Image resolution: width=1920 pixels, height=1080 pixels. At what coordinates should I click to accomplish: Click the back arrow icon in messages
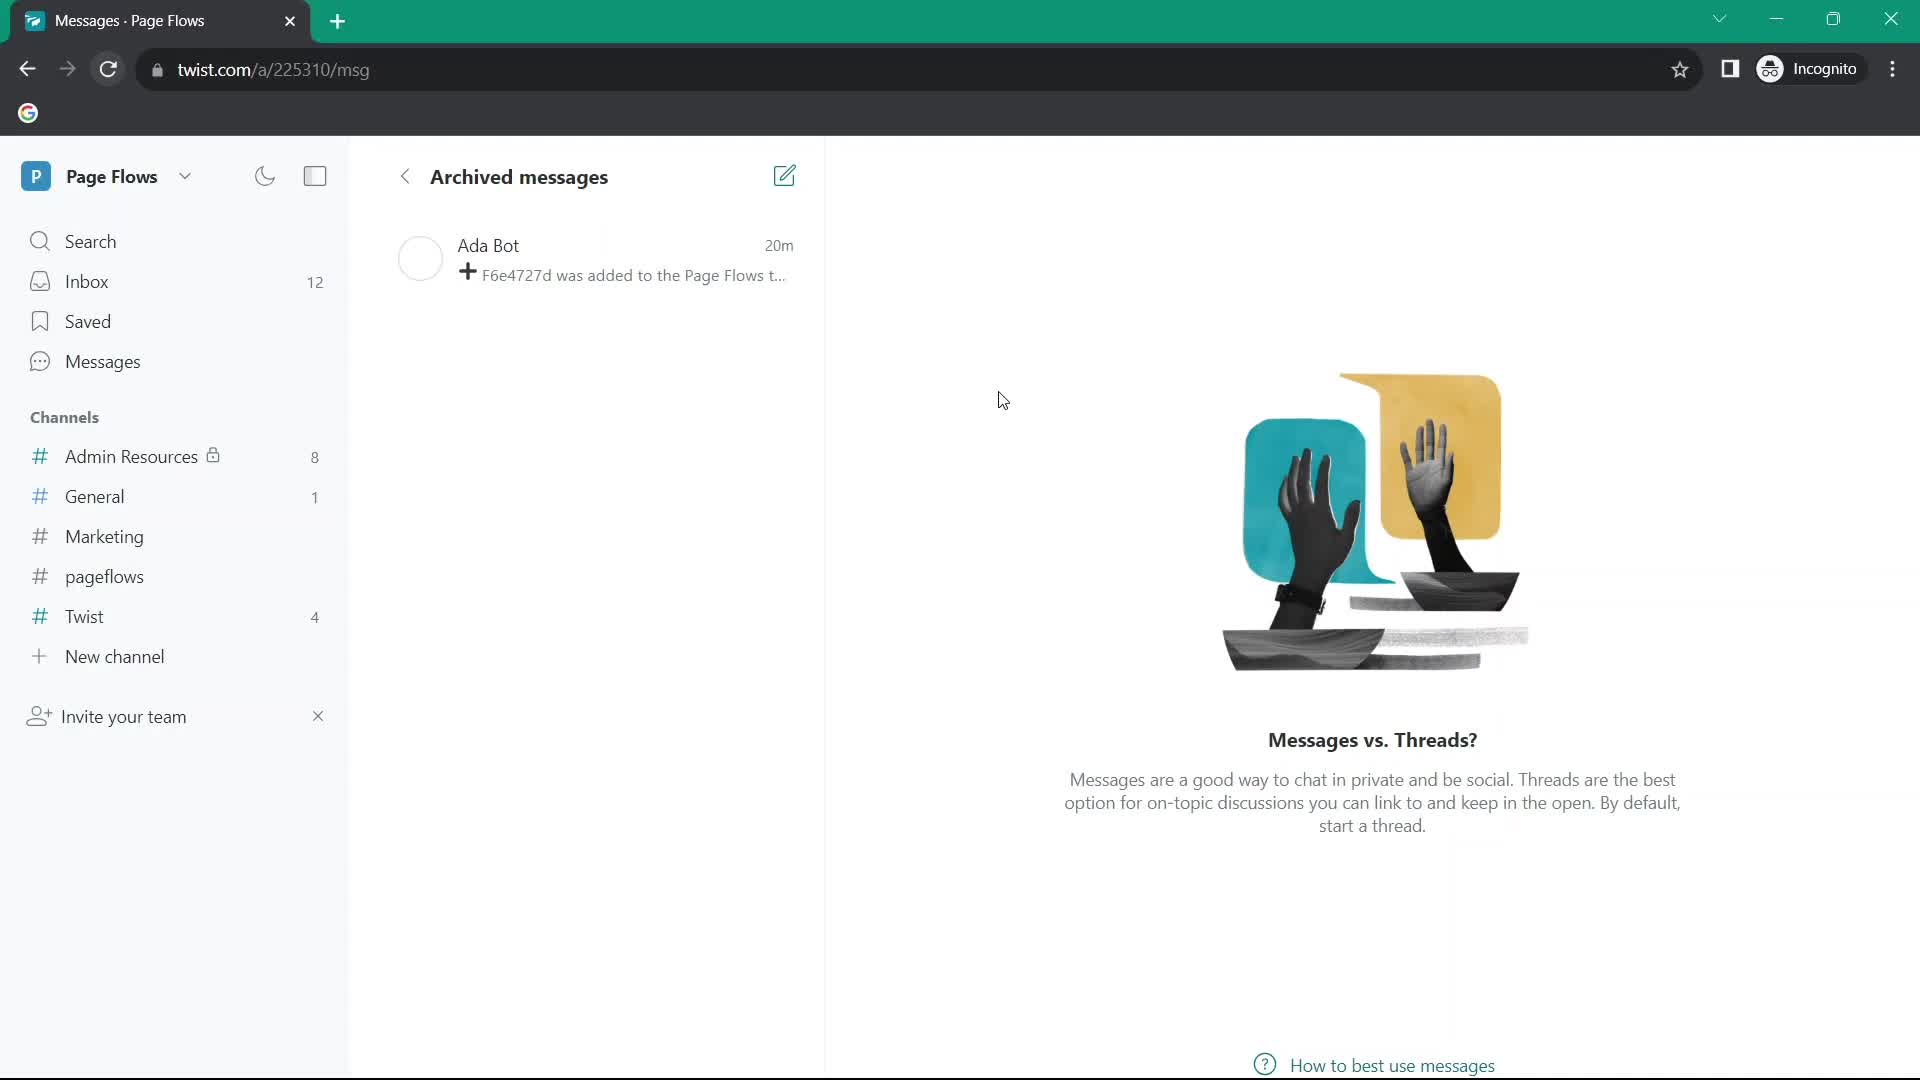tap(404, 175)
